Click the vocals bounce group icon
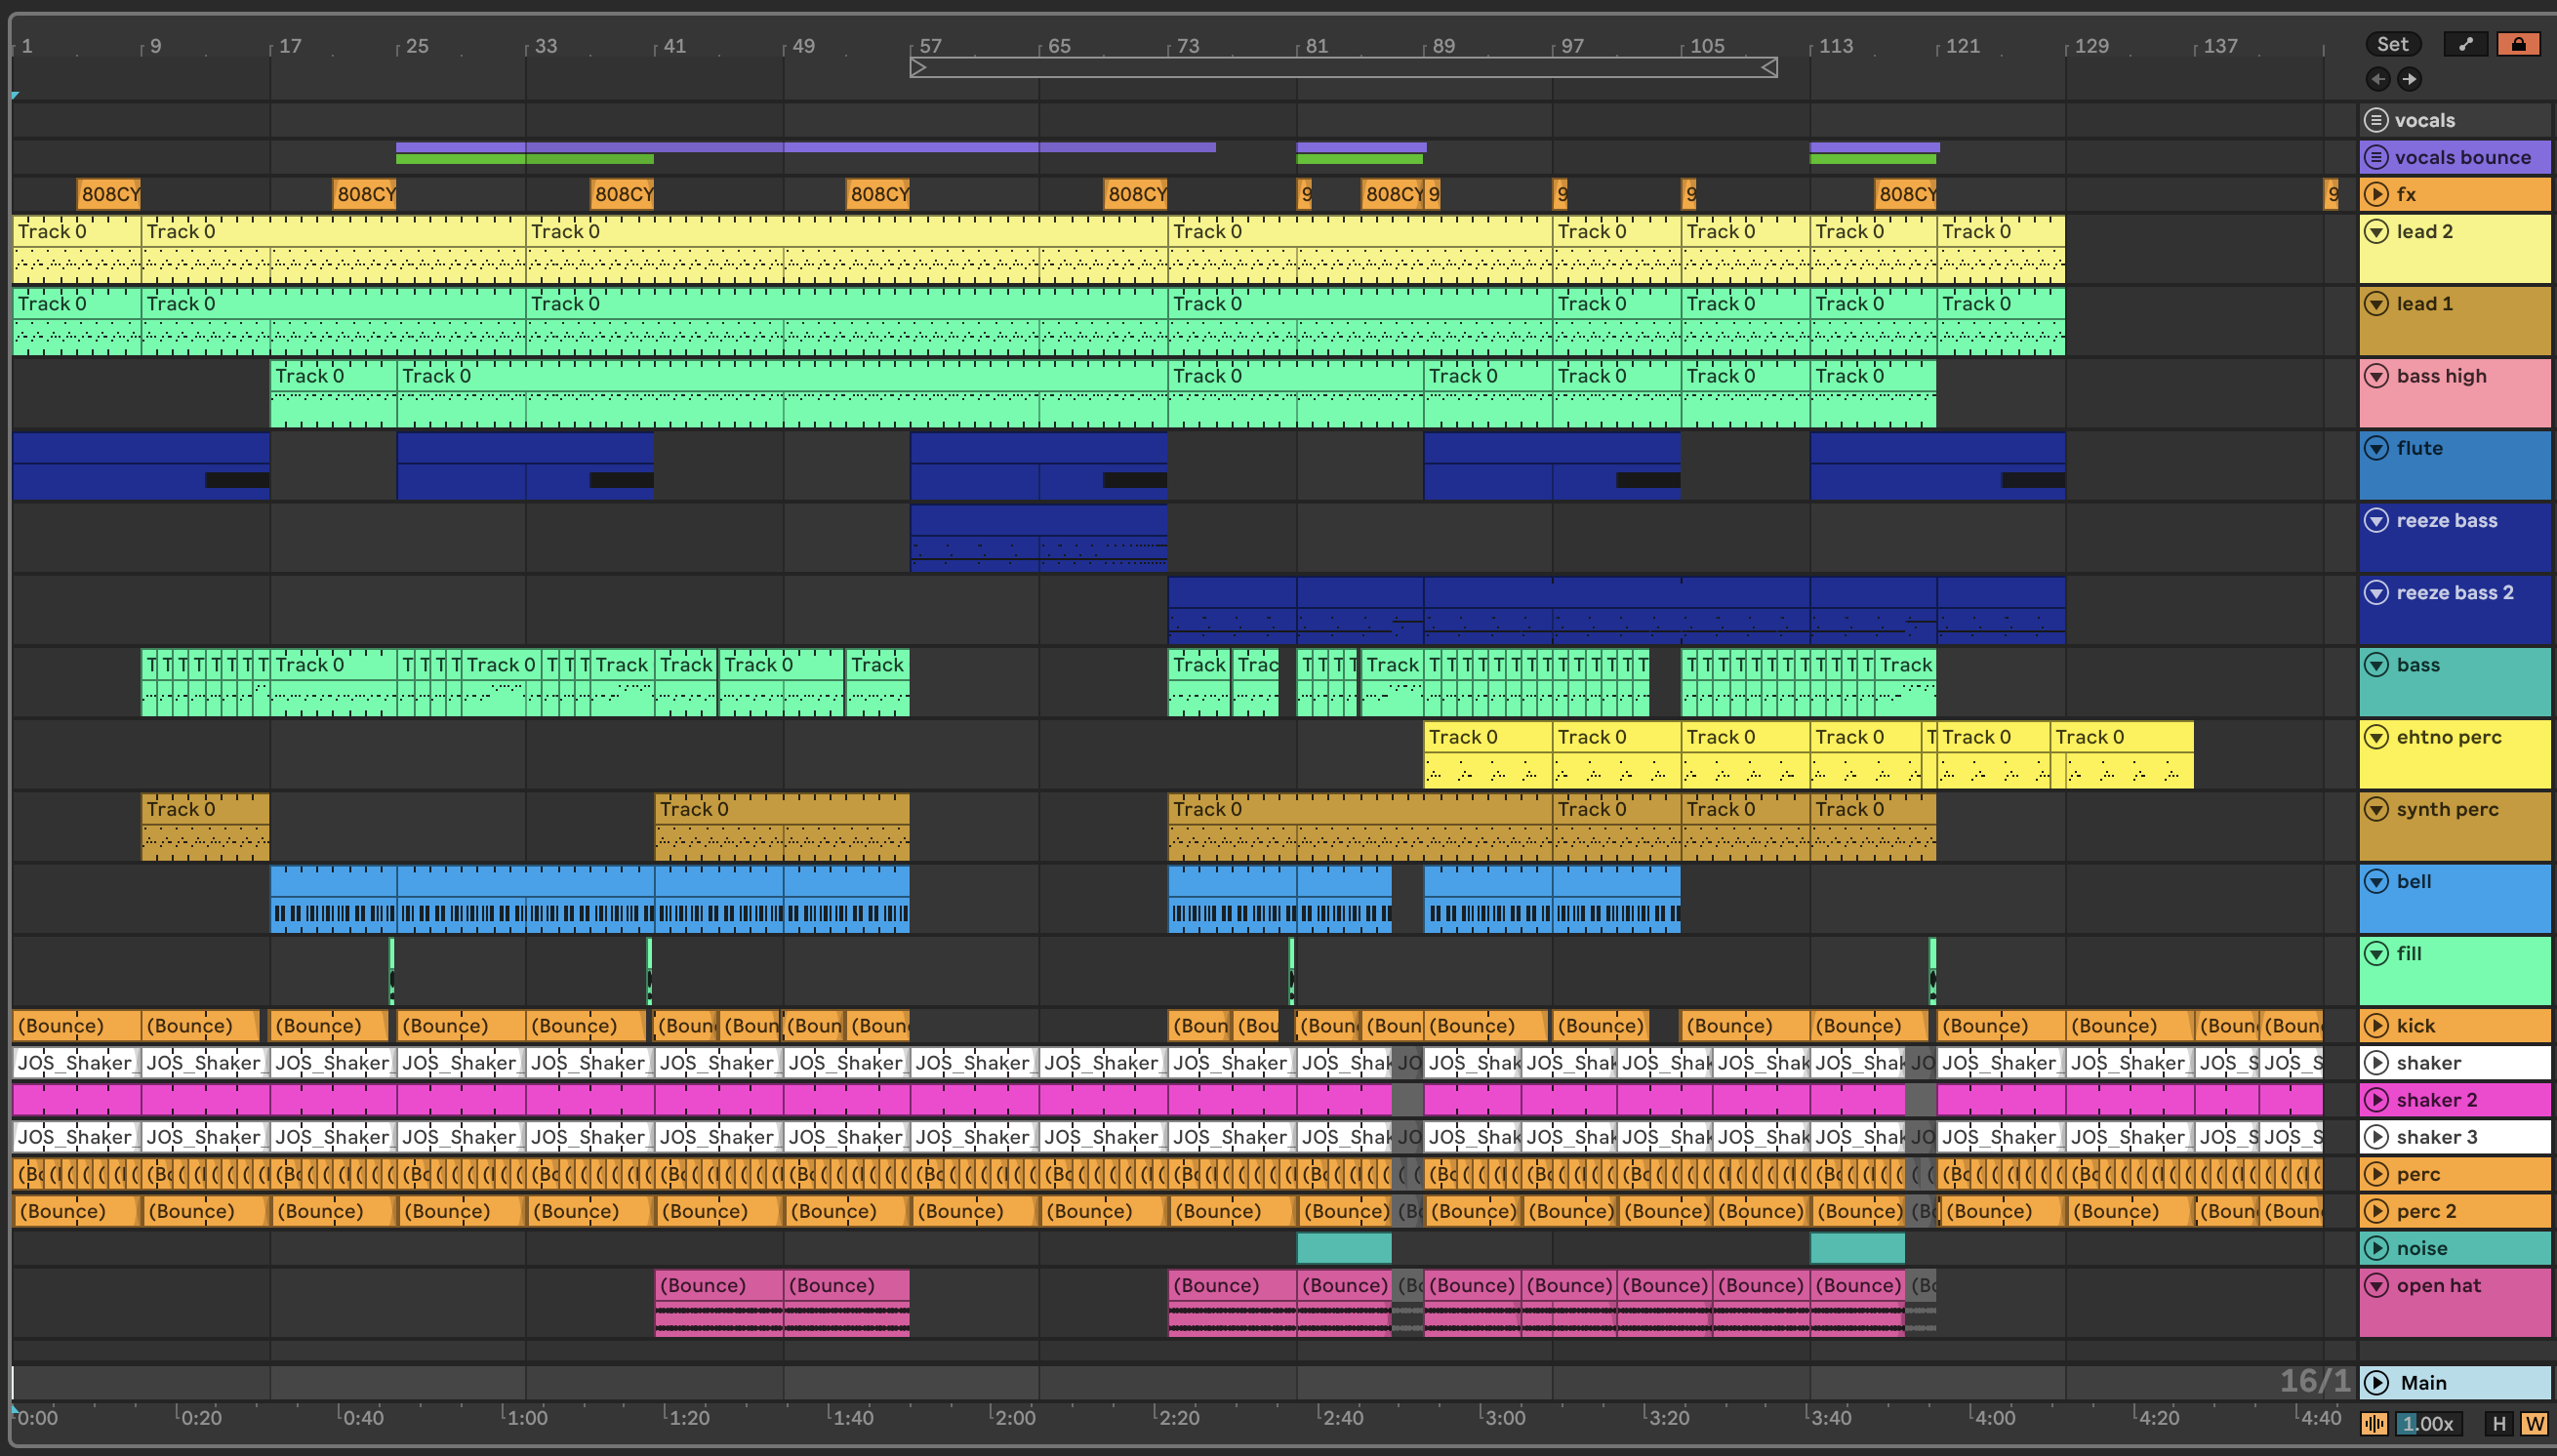The image size is (2557, 1456). coord(2376,157)
